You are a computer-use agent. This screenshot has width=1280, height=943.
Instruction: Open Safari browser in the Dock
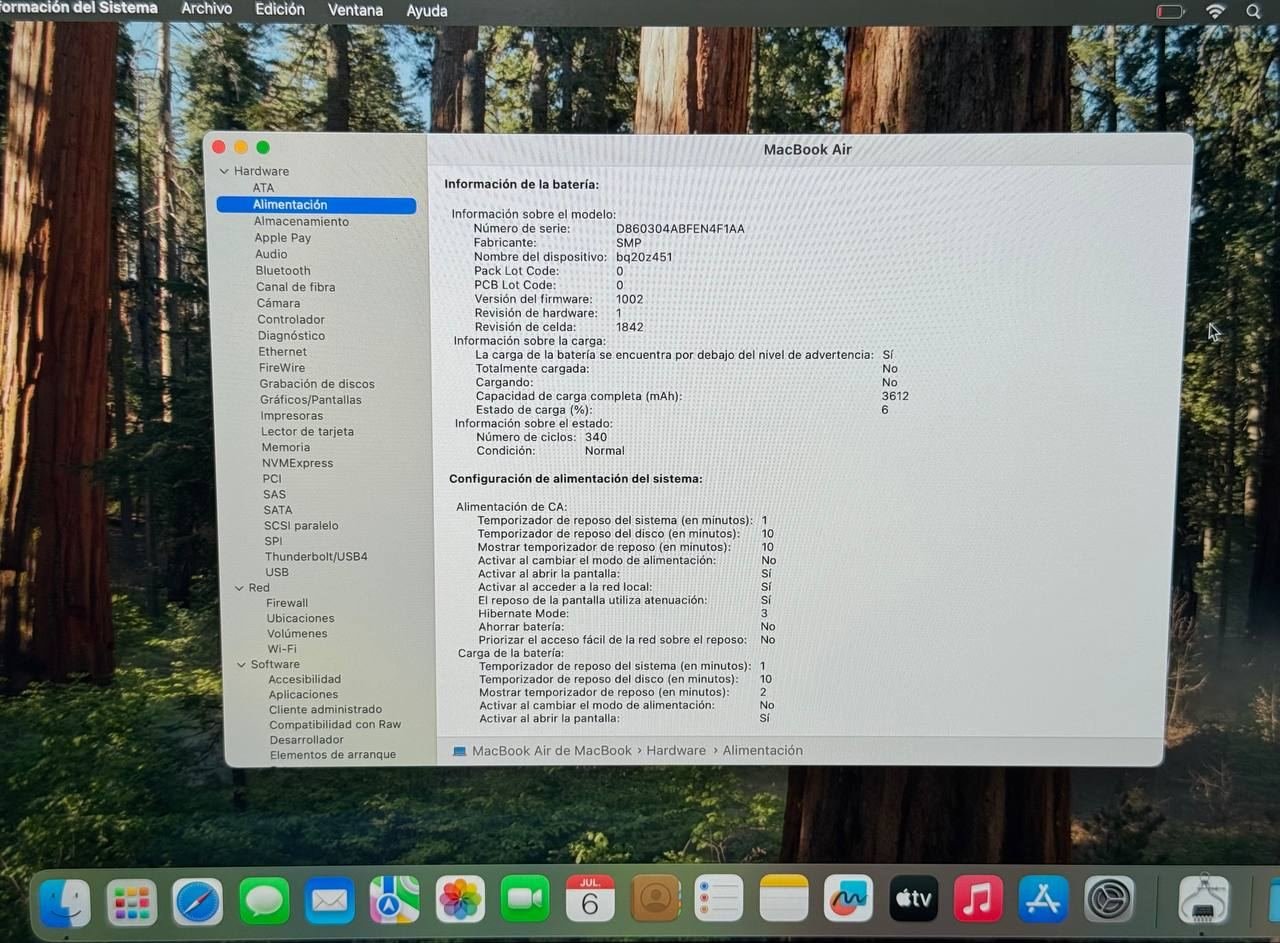pyautogui.click(x=197, y=900)
